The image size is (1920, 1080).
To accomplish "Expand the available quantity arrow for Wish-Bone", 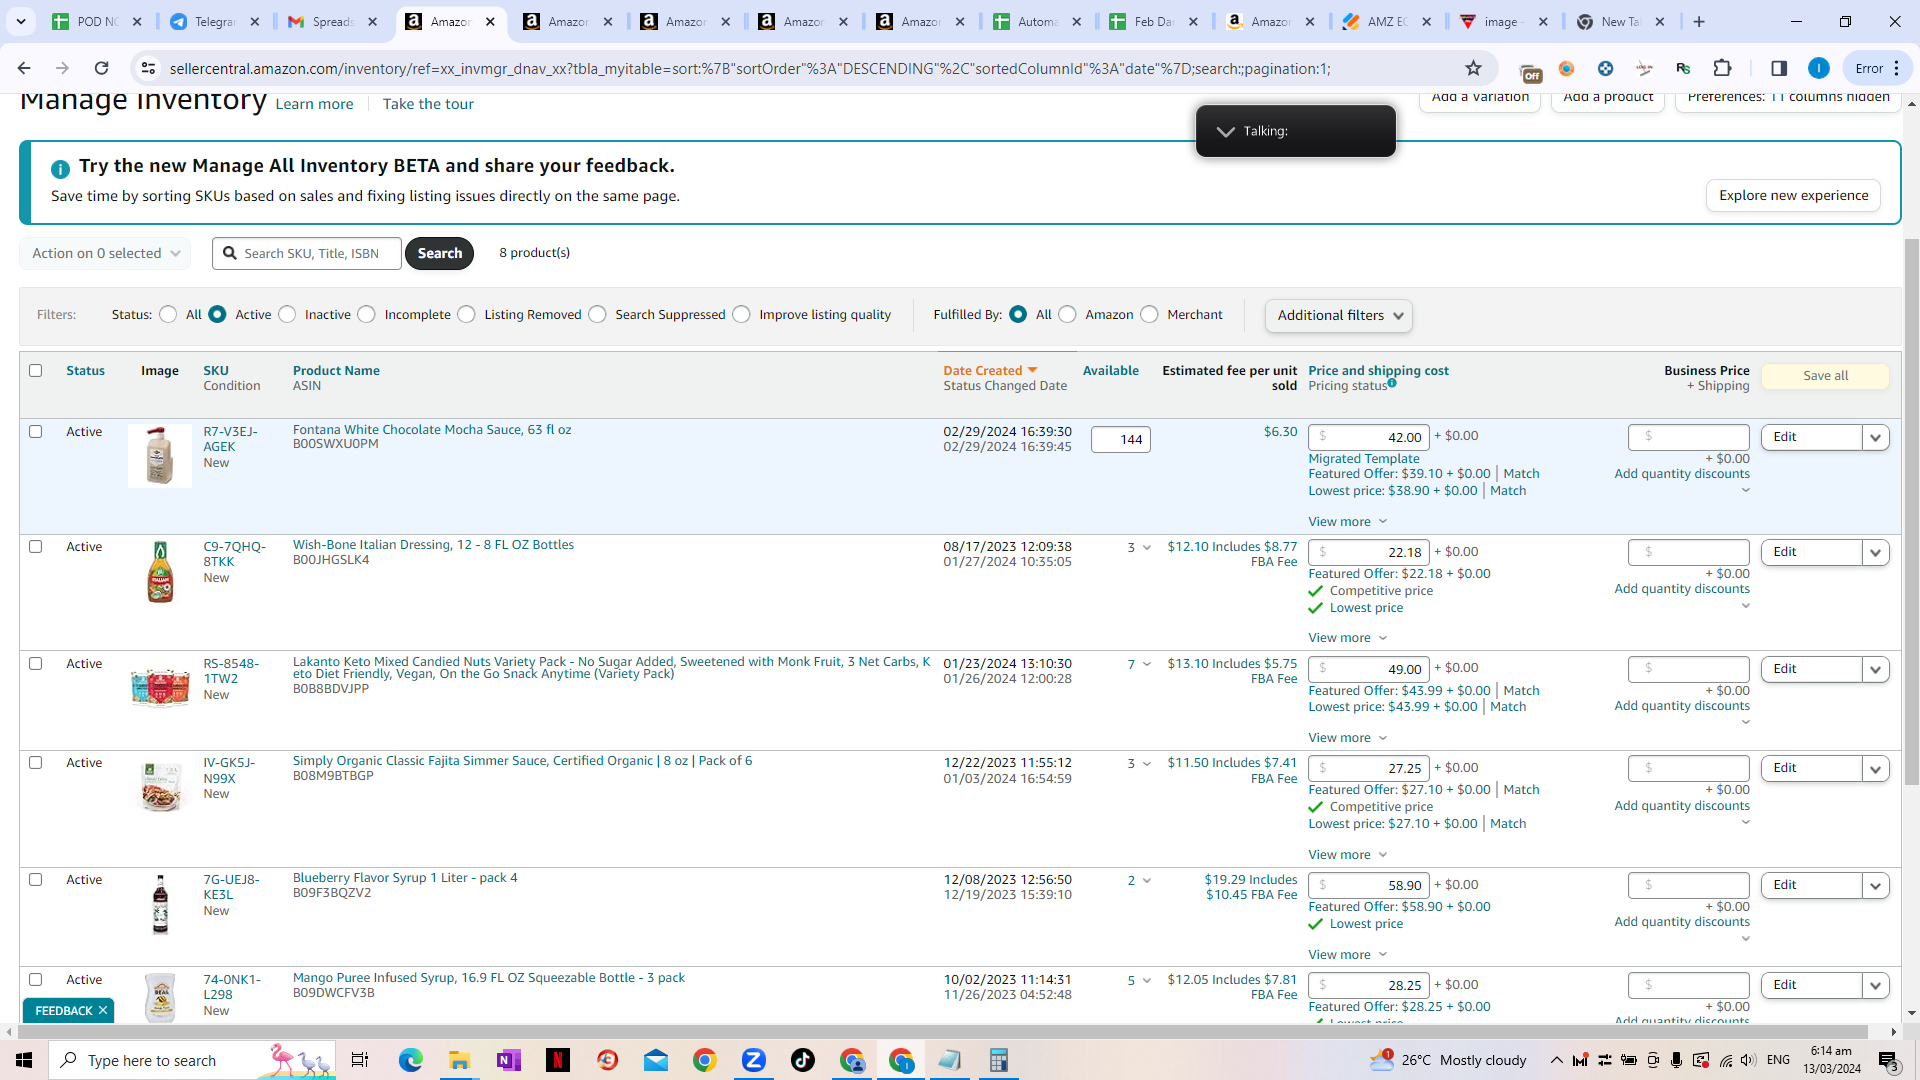I will click(x=1147, y=547).
